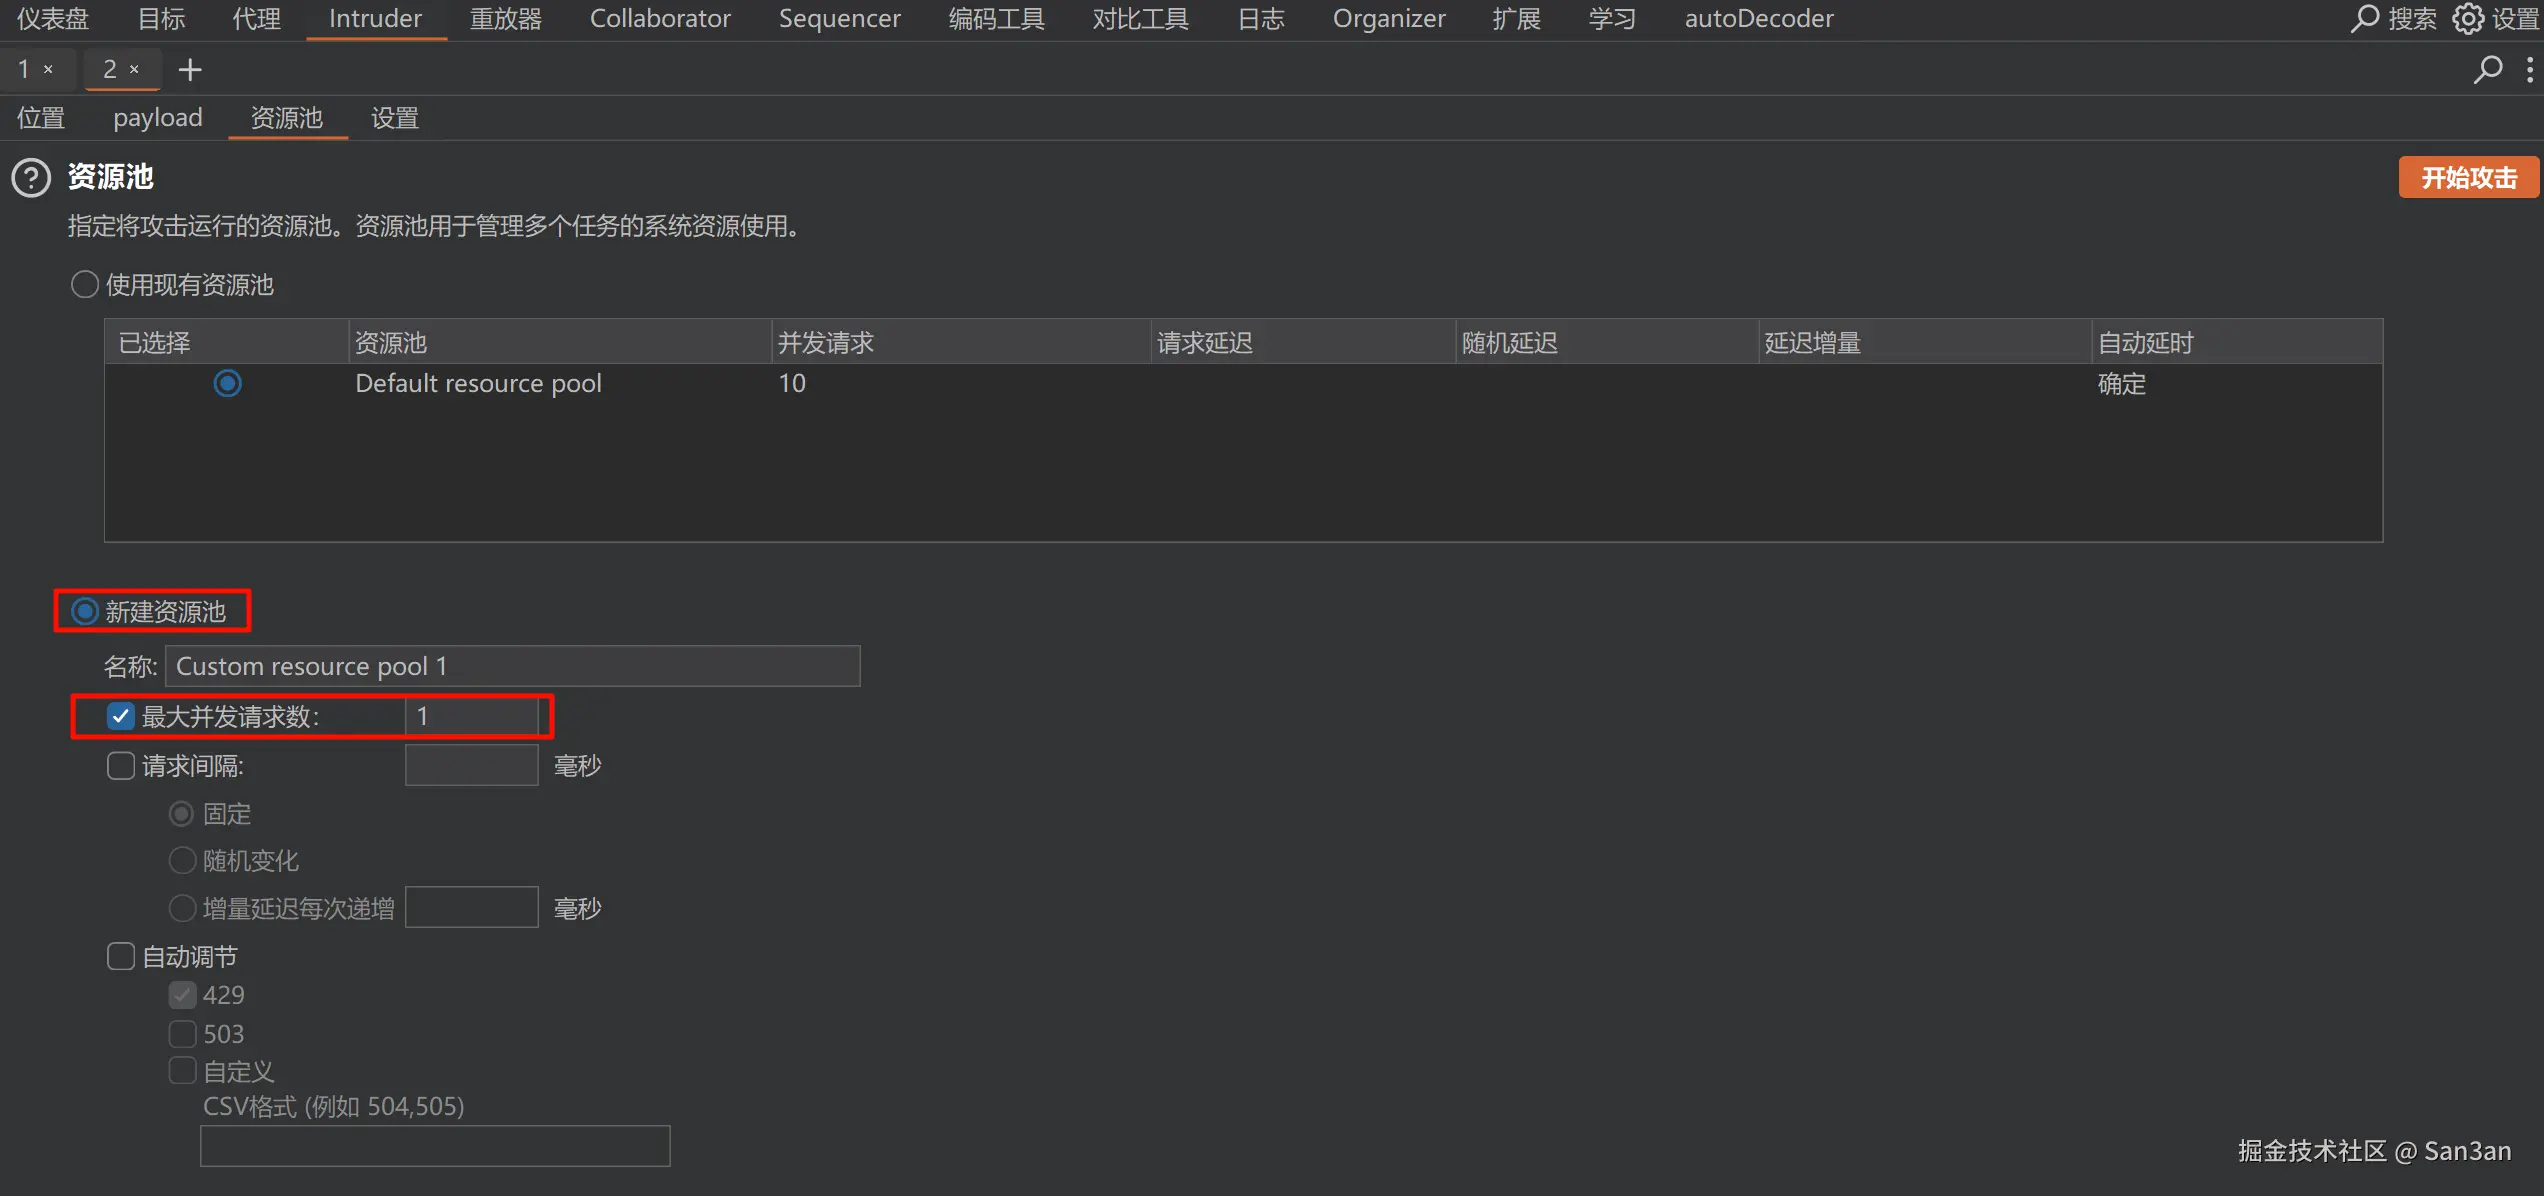Click the max concurrent requests field
The image size is (2544, 1196).
pyautogui.click(x=472, y=716)
